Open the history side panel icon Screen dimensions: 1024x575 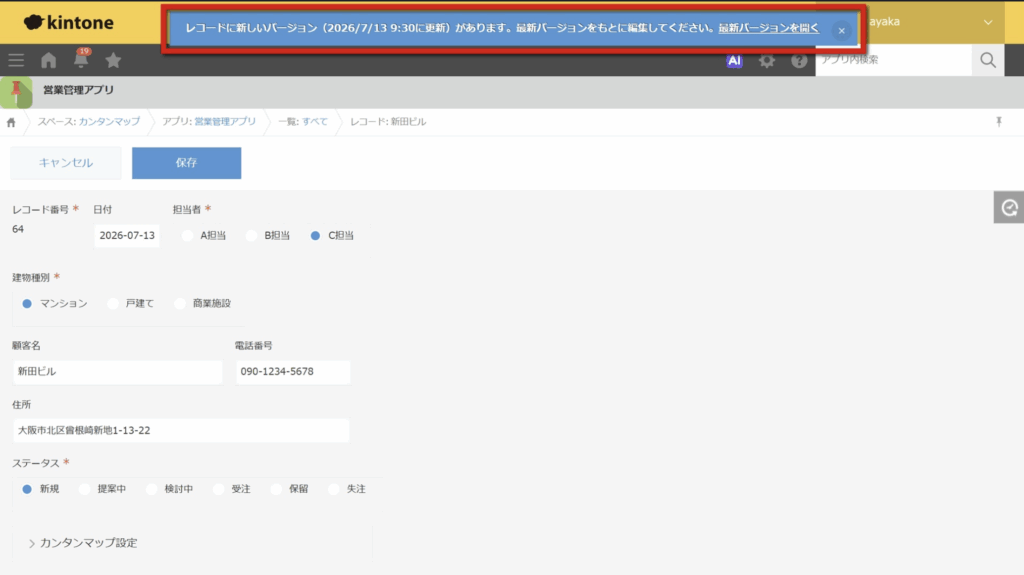tap(1009, 208)
